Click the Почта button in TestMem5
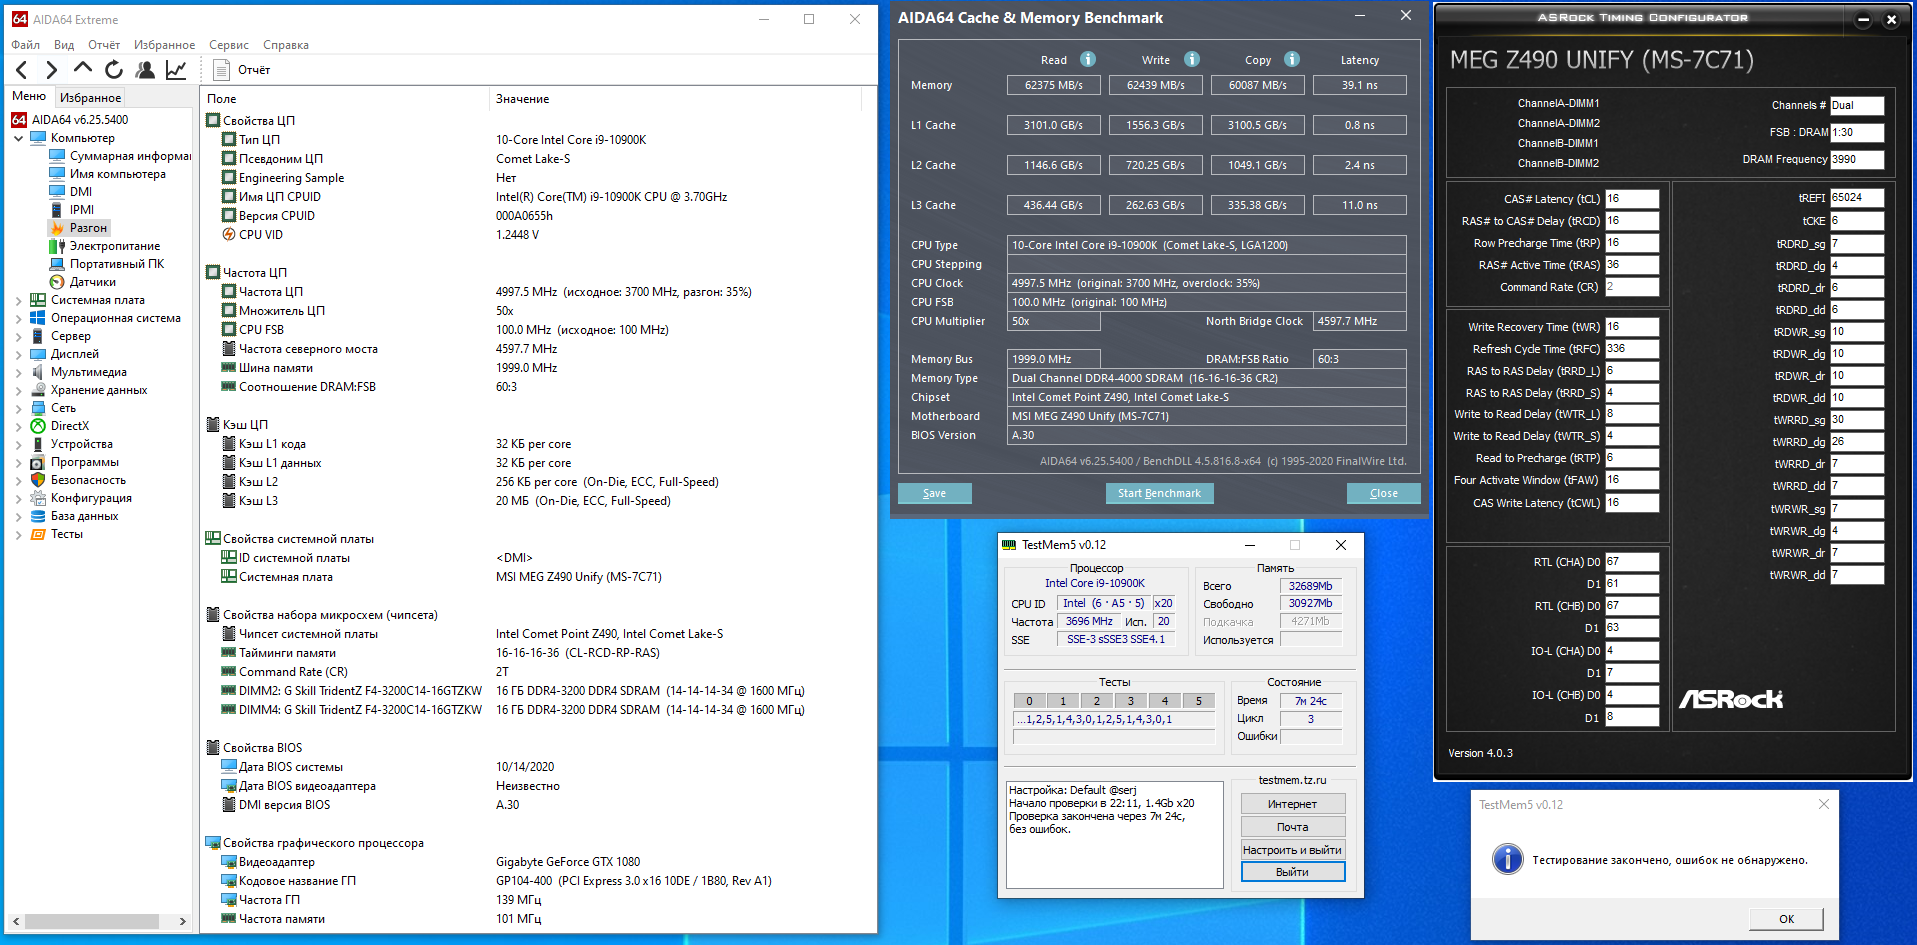This screenshot has height=945, width=1917. [x=1292, y=827]
